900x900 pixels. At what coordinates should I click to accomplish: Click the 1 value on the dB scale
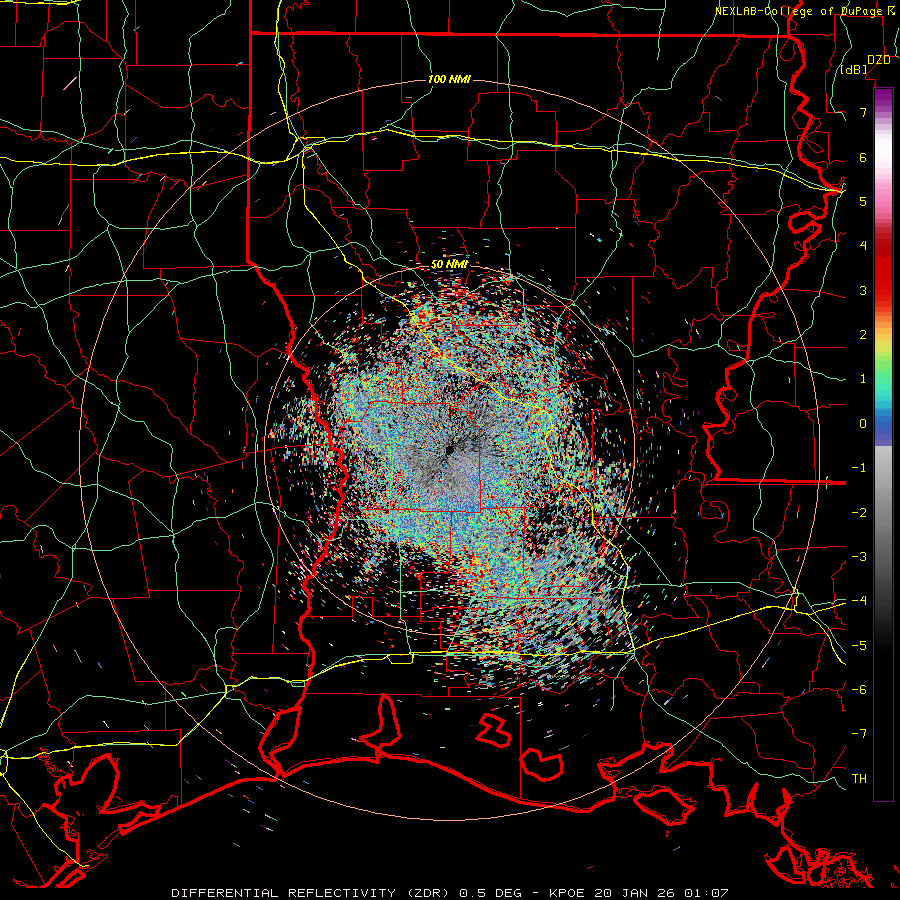pos(863,379)
